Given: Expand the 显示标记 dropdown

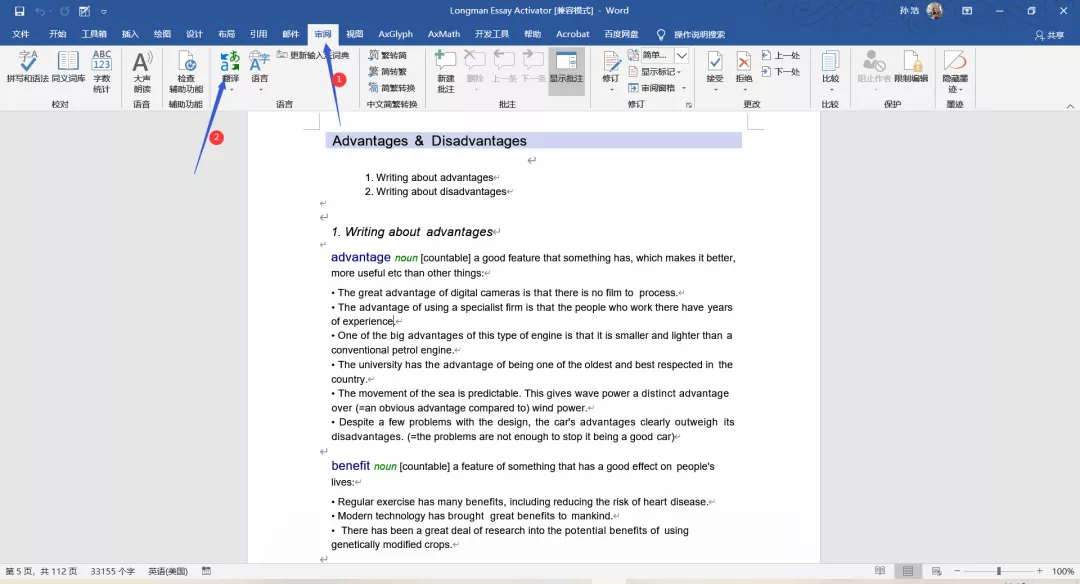Looking at the screenshot, I should pyautogui.click(x=660, y=72).
